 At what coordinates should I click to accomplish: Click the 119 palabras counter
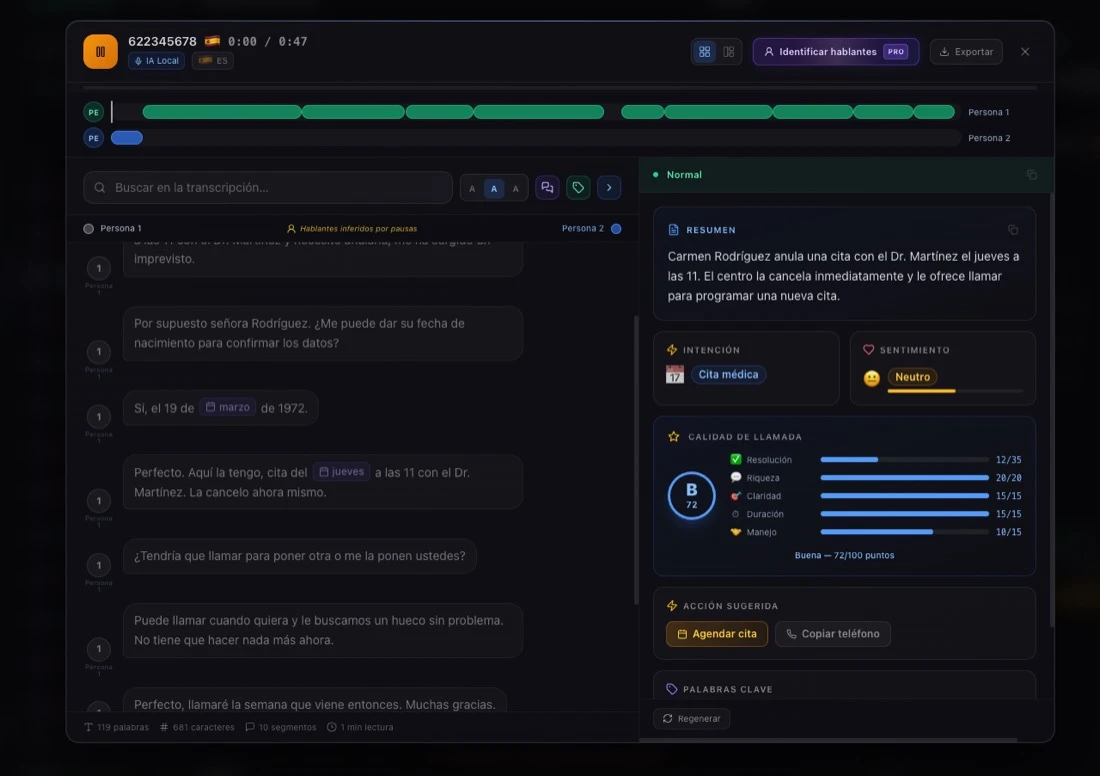[116, 728]
